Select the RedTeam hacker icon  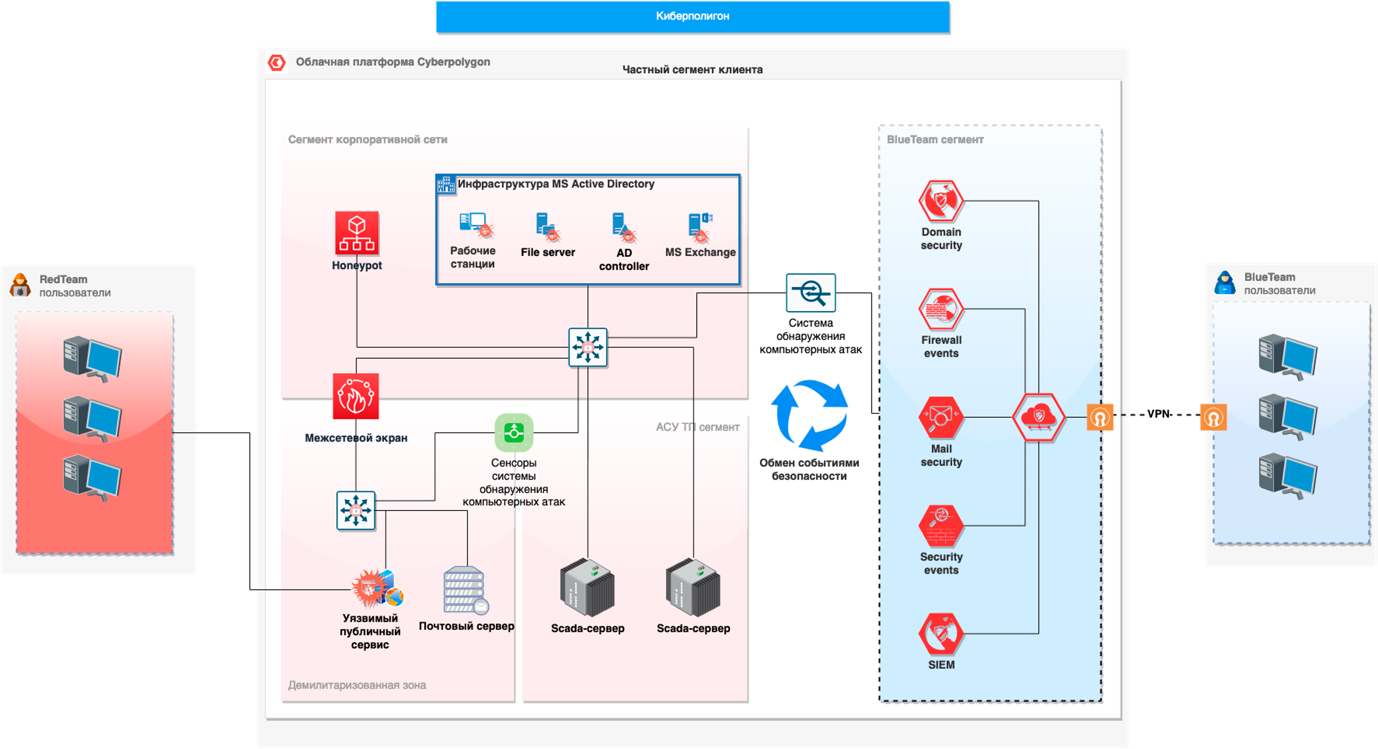(x=20, y=285)
